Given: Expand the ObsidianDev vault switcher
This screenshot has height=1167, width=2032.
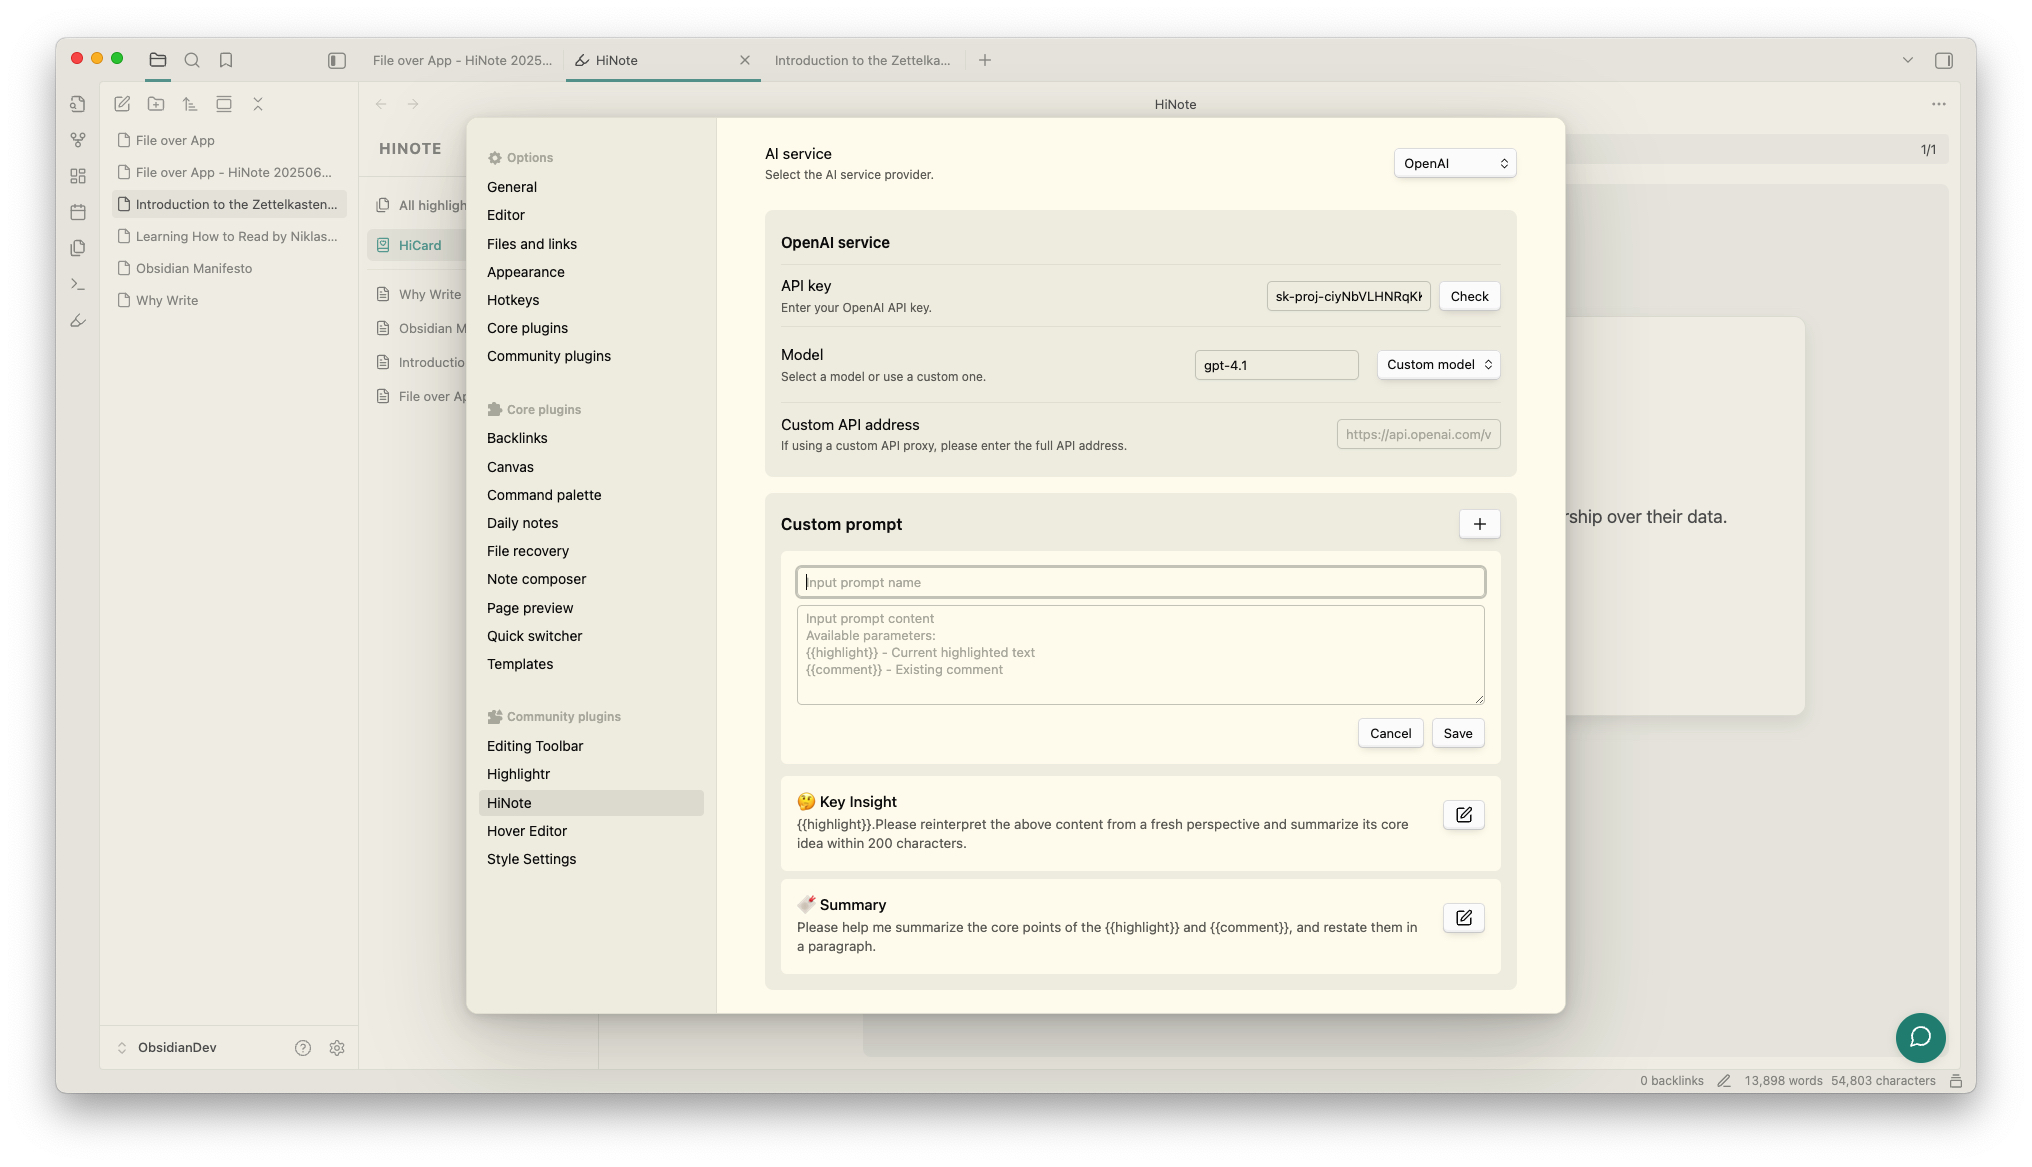Looking at the screenshot, I should pyautogui.click(x=166, y=1047).
